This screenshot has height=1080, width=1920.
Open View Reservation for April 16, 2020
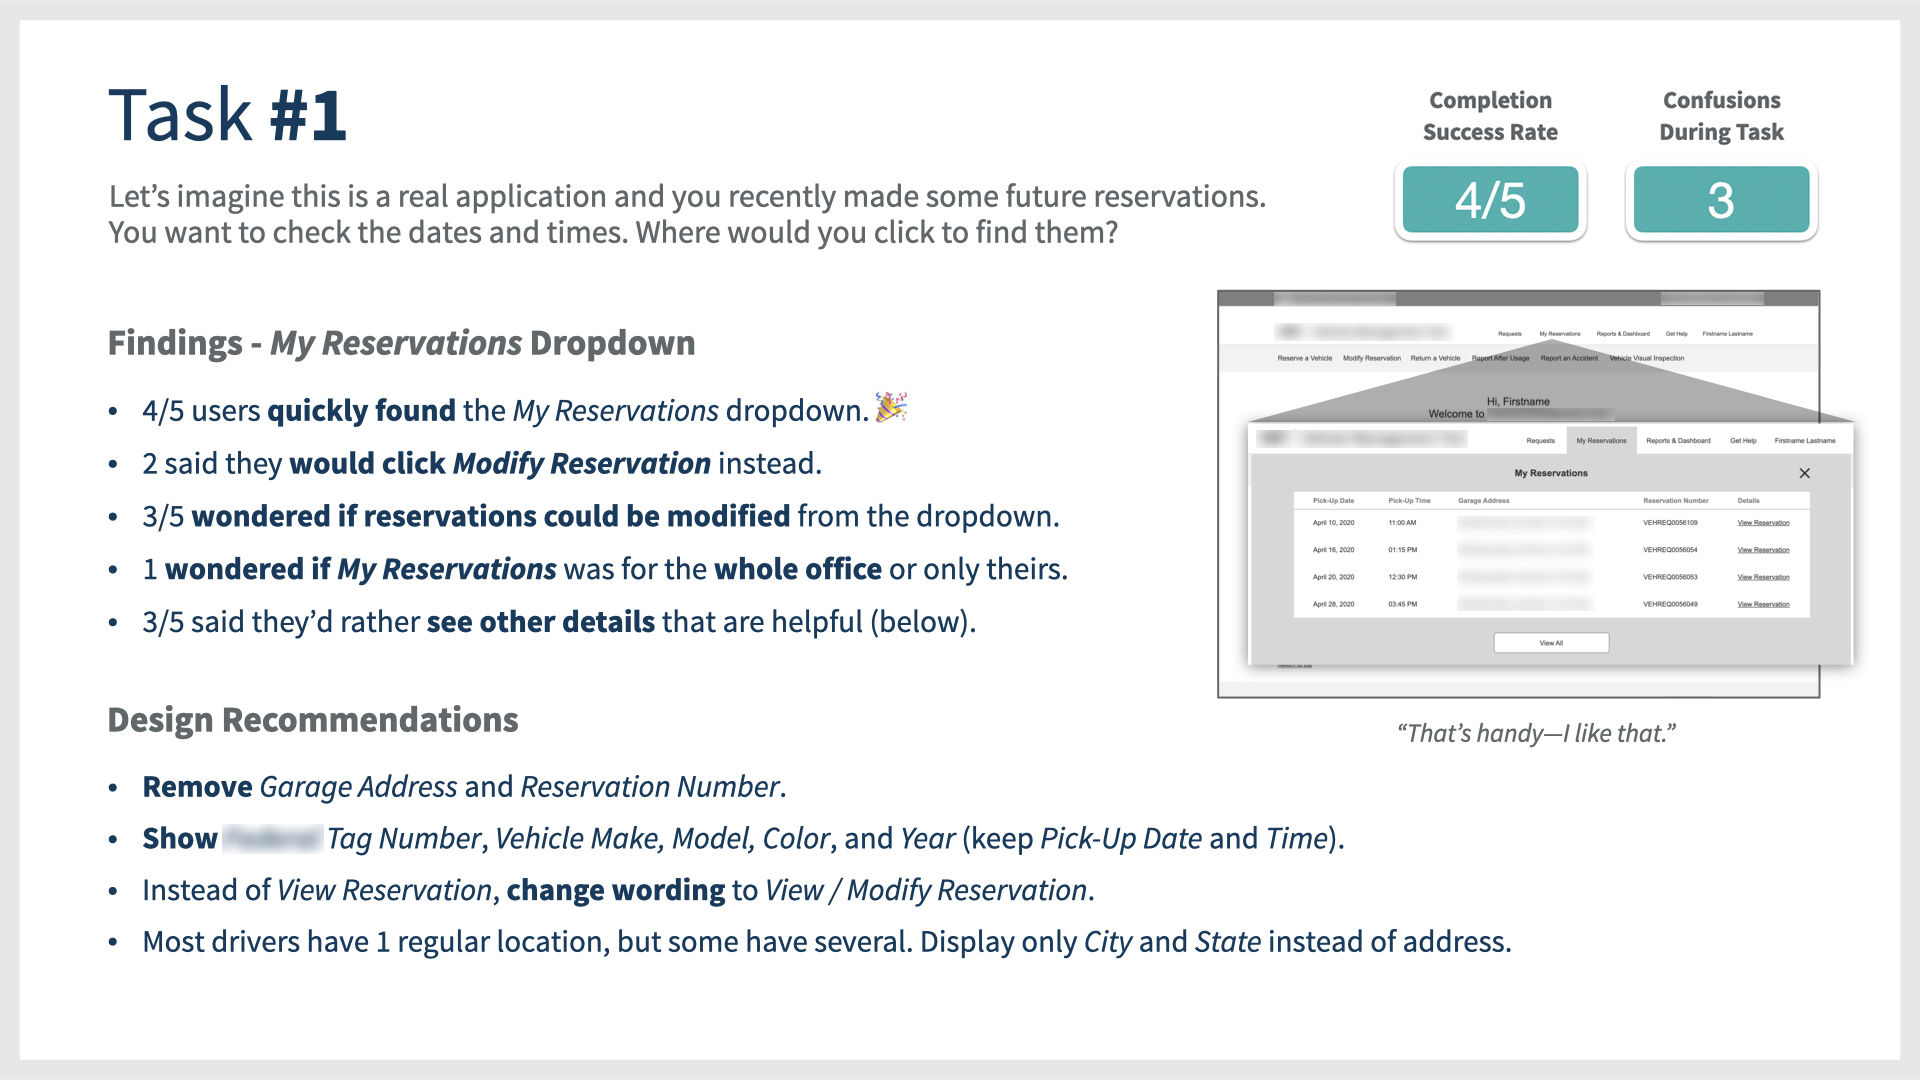click(x=1763, y=550)
